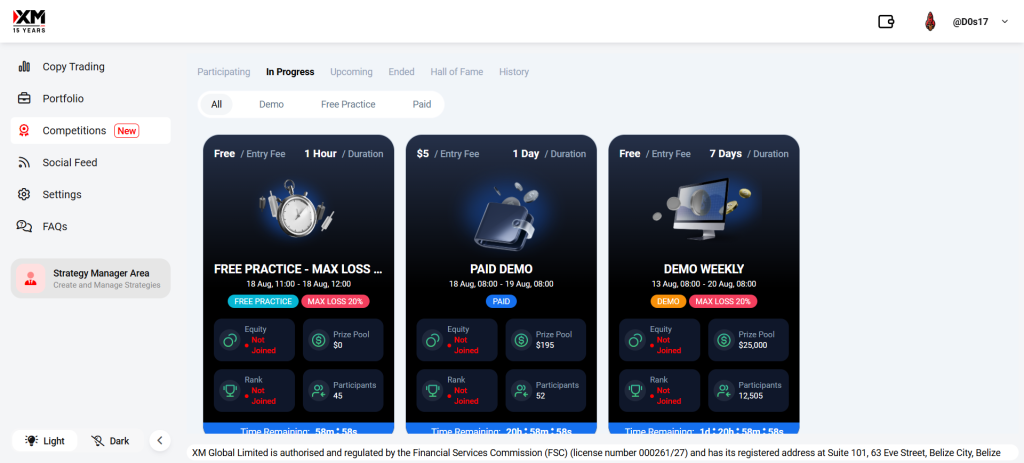
Task: Switch to Light theme
Action: pyautogui.click(x=44, y=441)
